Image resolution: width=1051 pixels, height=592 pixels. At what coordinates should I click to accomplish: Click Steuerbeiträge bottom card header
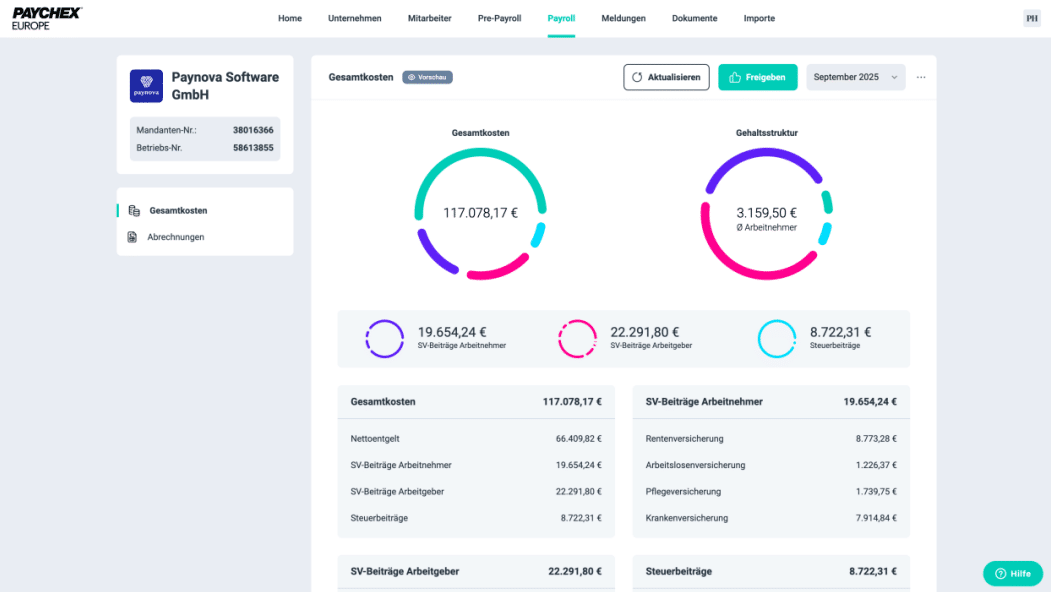(x=771, y=572)
